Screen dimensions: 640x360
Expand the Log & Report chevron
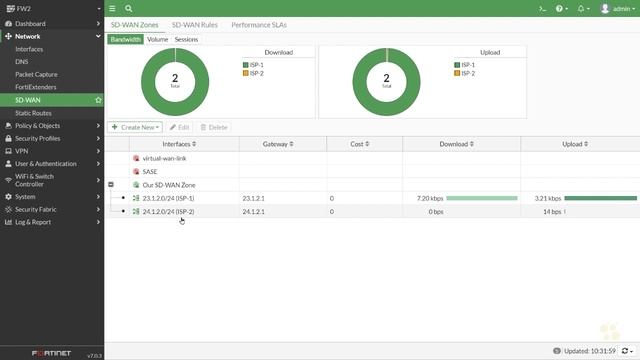[98, 222]
